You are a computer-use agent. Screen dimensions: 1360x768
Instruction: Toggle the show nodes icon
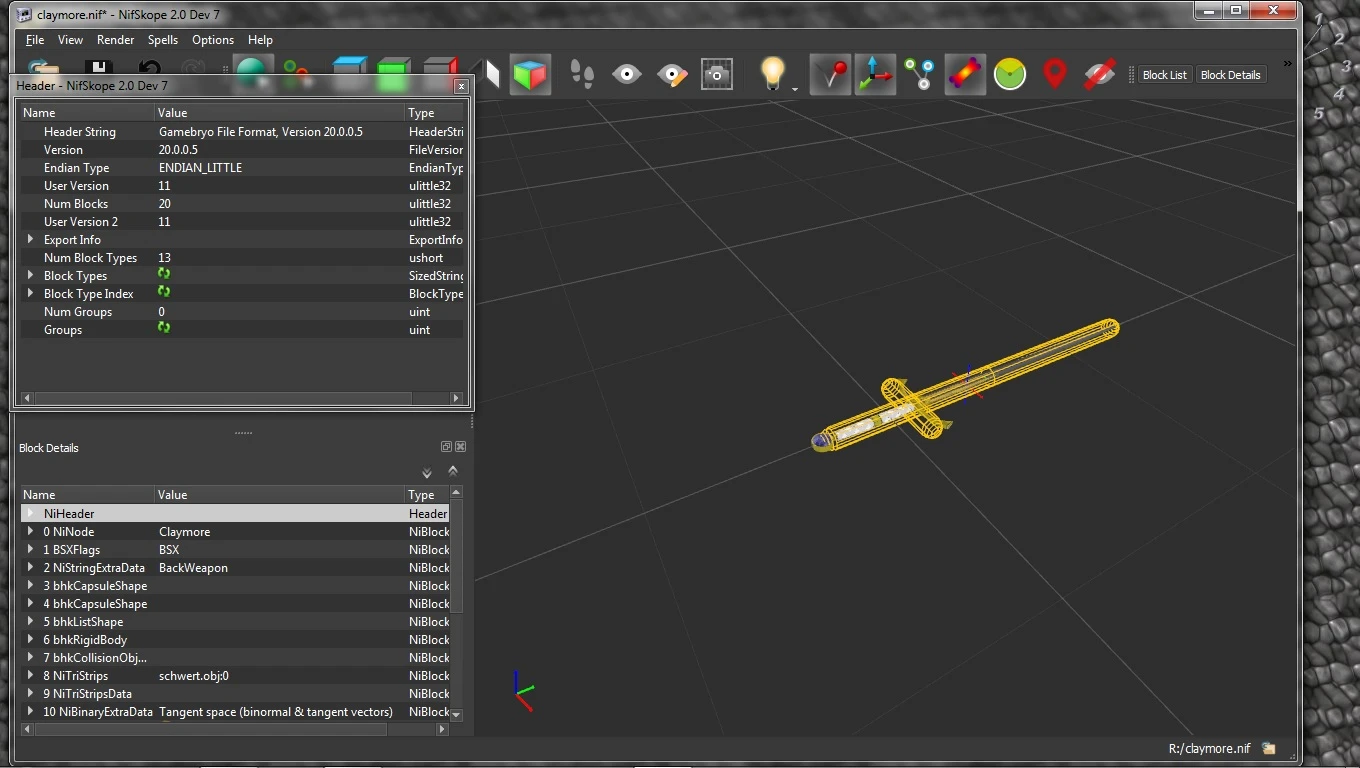tap(920, 74)
